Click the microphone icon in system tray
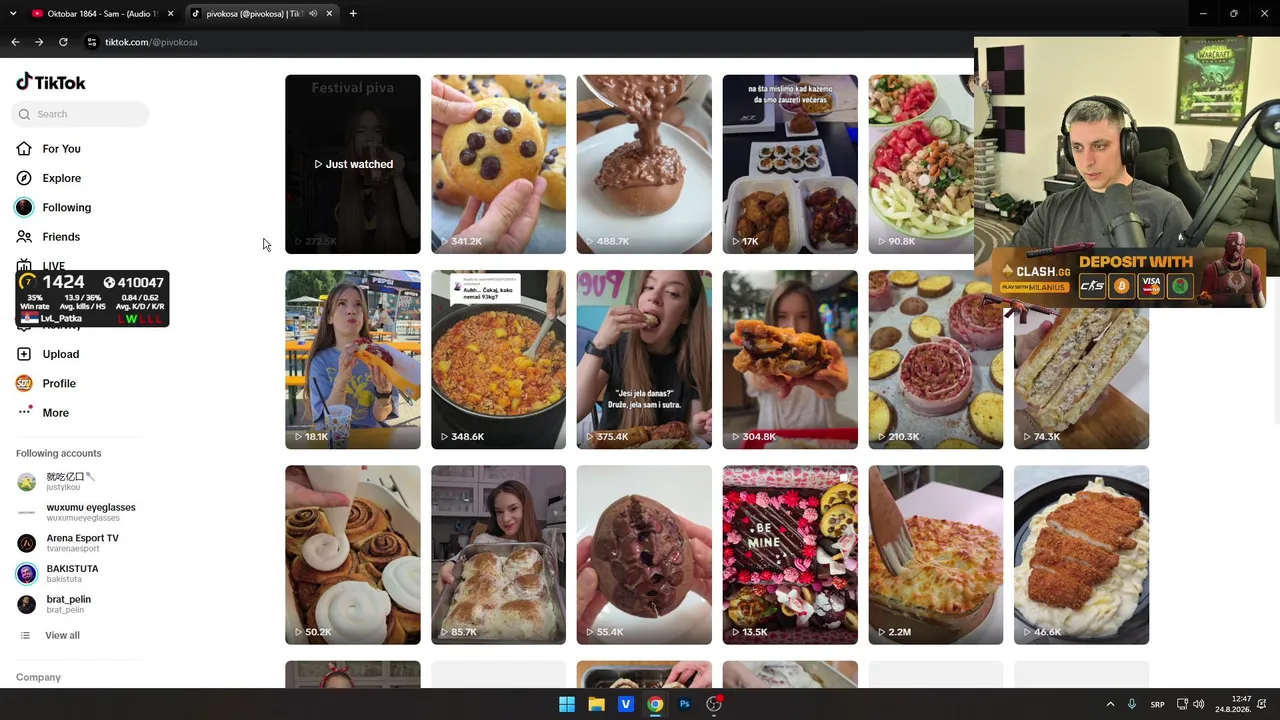1280x720 pixels. click(x=1132, y=704)
